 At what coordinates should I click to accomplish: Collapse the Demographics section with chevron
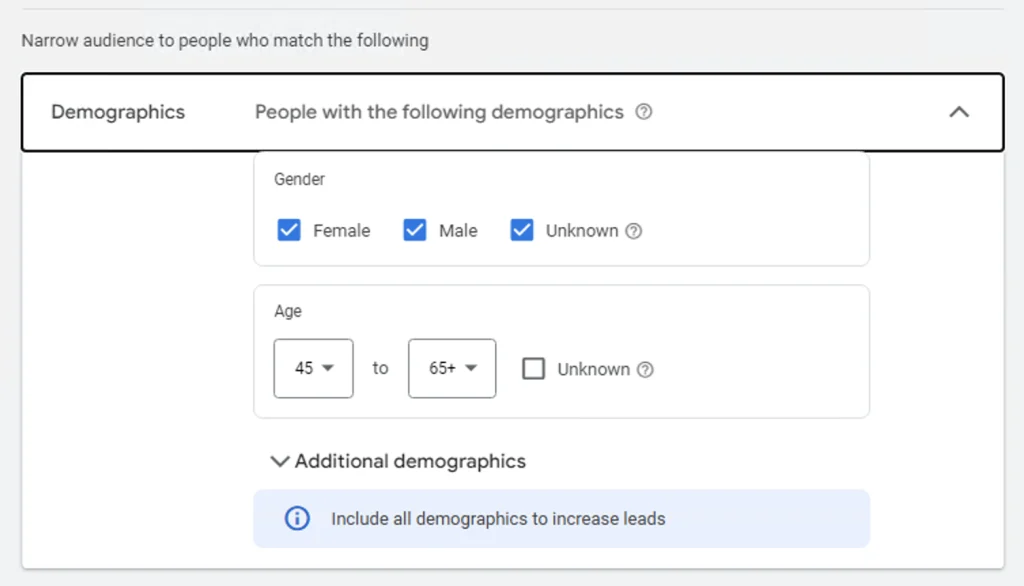click(x=959, y=112)
